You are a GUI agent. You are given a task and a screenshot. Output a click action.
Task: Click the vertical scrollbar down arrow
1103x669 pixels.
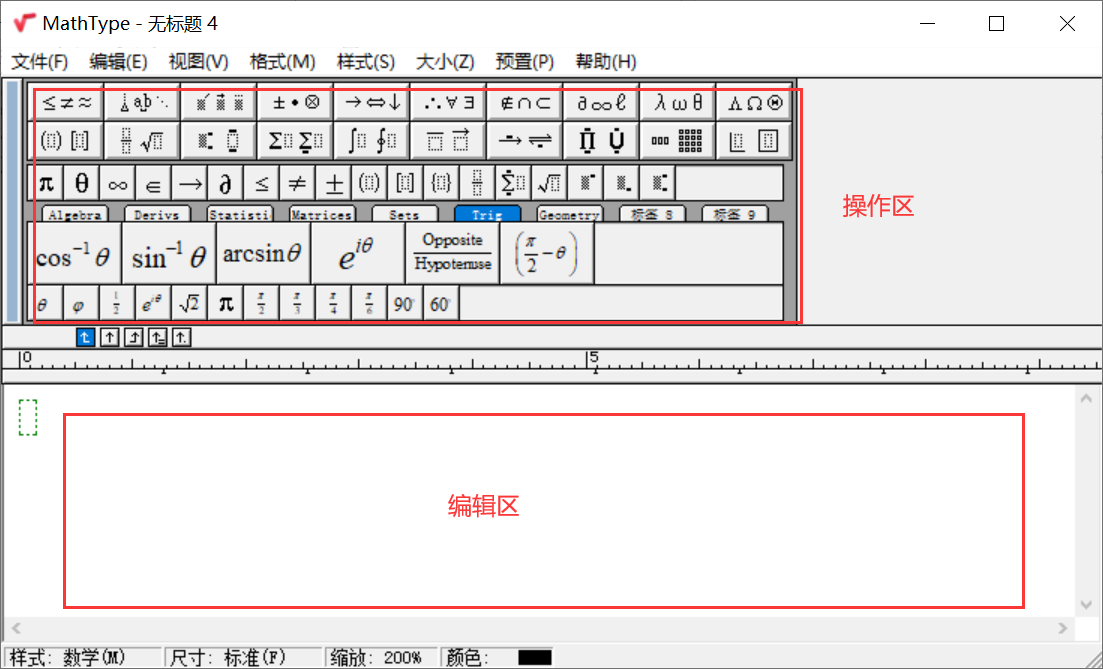pyautogui.click(x=1085, y=605)
